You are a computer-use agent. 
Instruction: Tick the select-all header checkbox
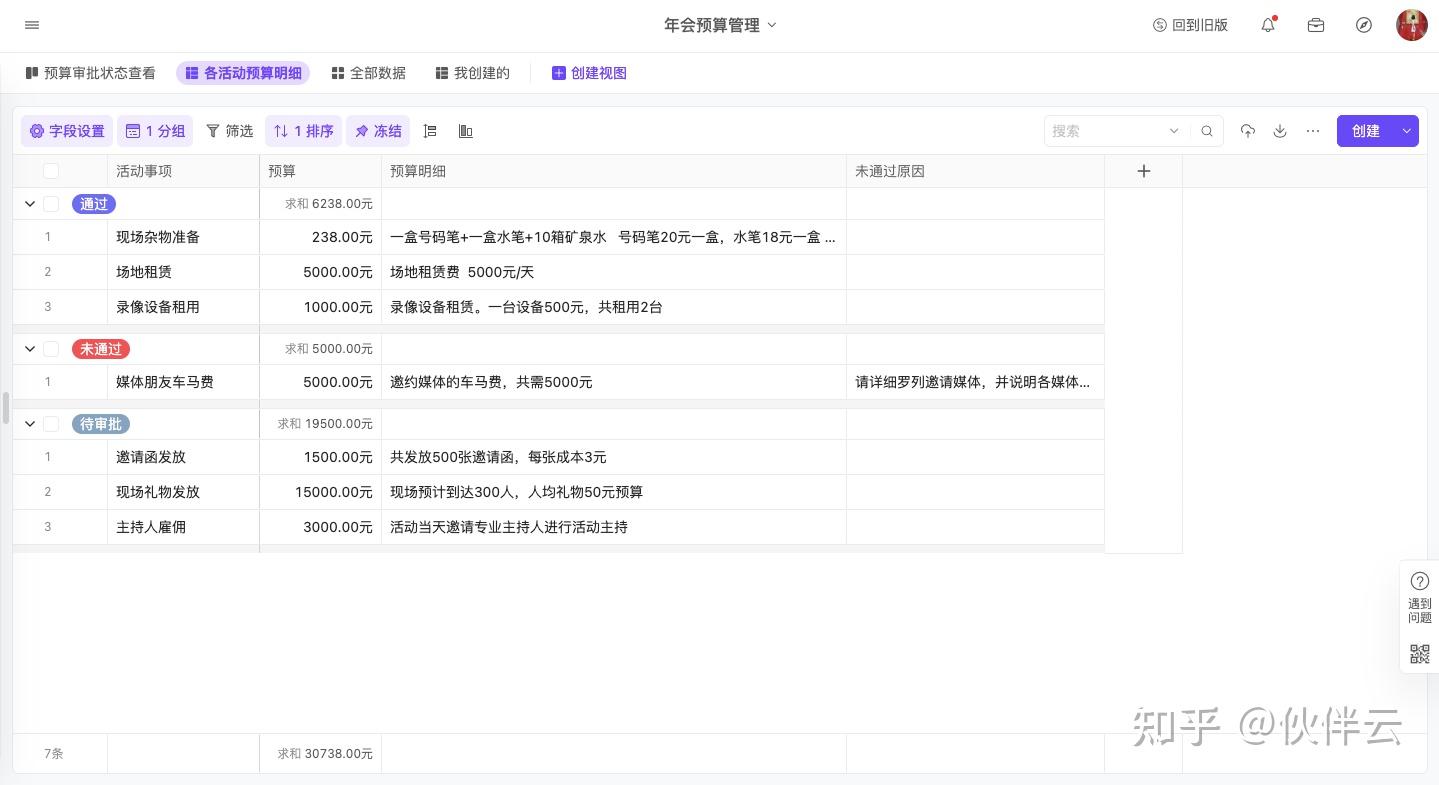[x=51, y=171]
